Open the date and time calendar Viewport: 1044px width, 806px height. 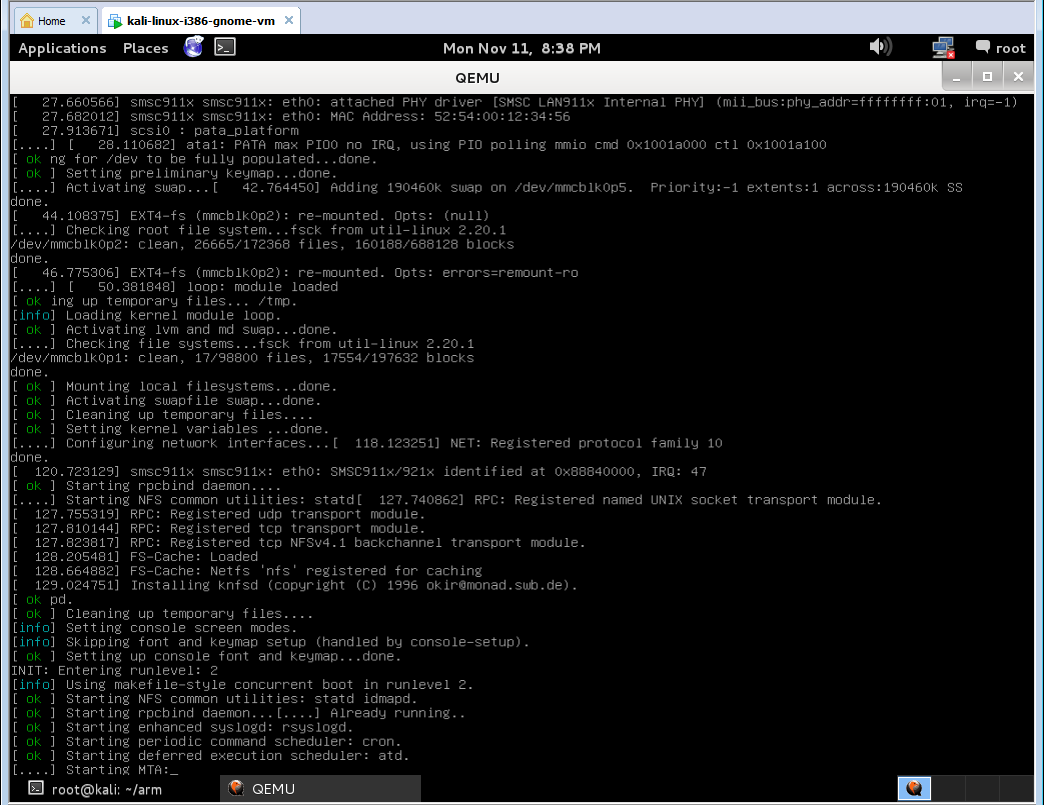point(521,48)
